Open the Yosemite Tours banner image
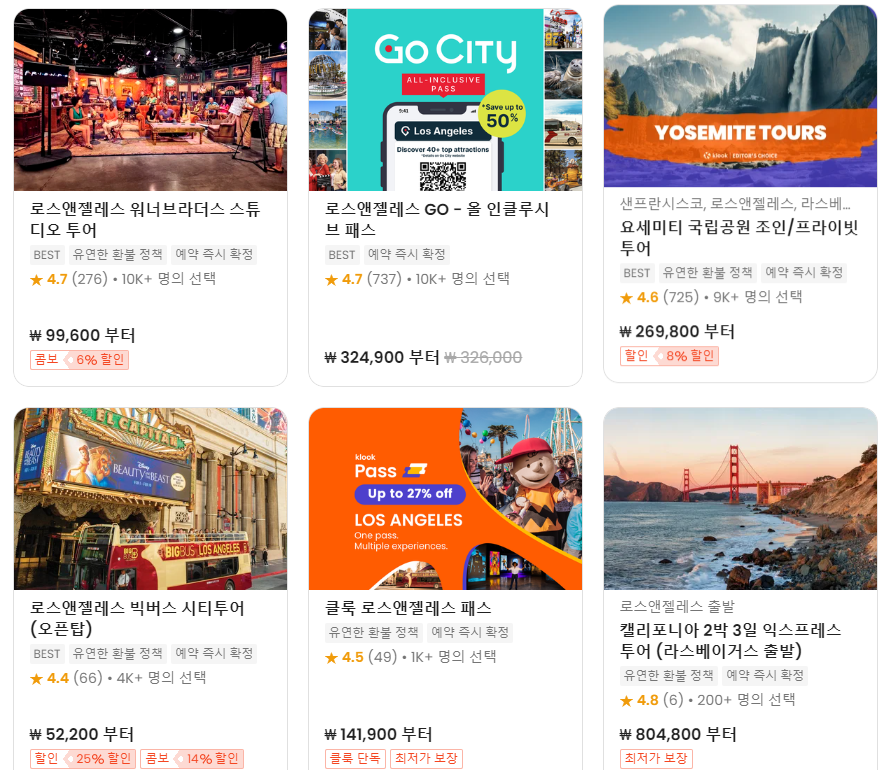Screen dimensions: 887x770 (x=740, y=96)
